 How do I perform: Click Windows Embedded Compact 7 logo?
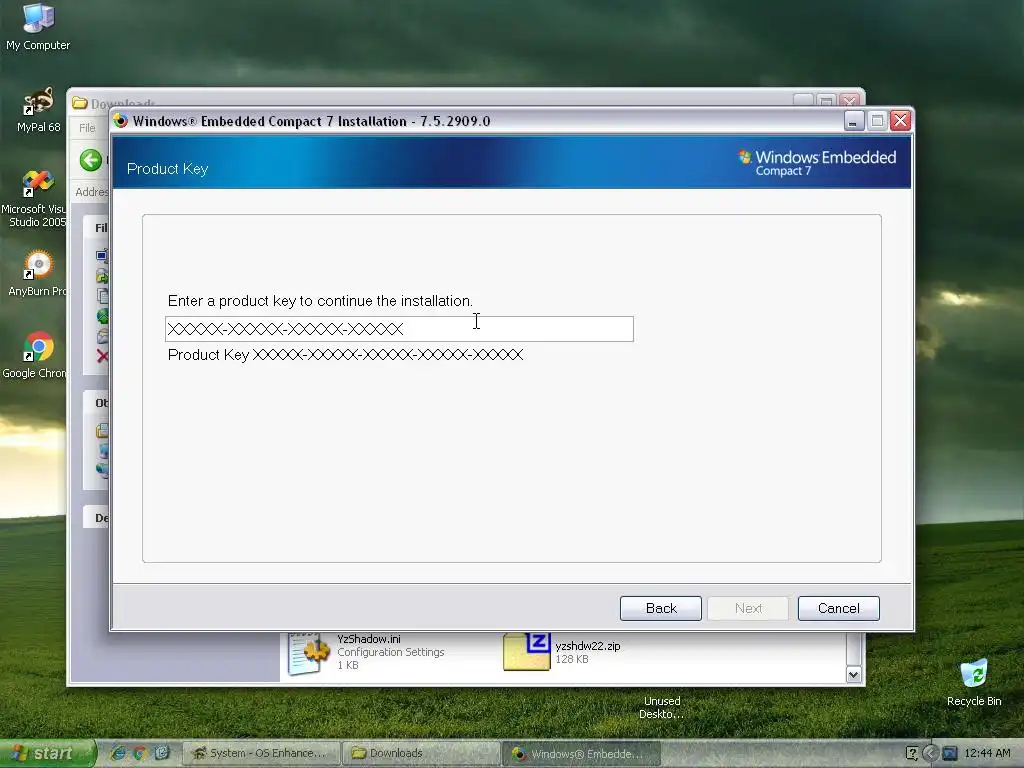click(817, 163)
